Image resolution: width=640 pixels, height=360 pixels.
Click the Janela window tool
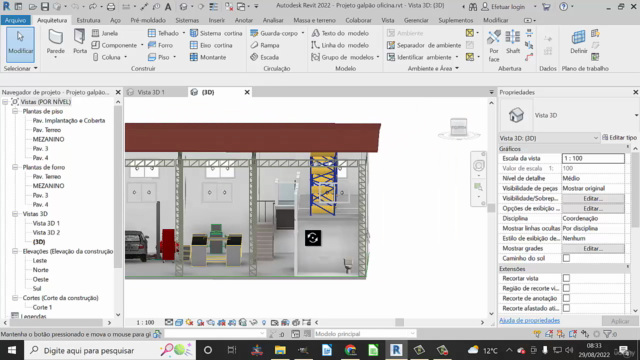105,33
